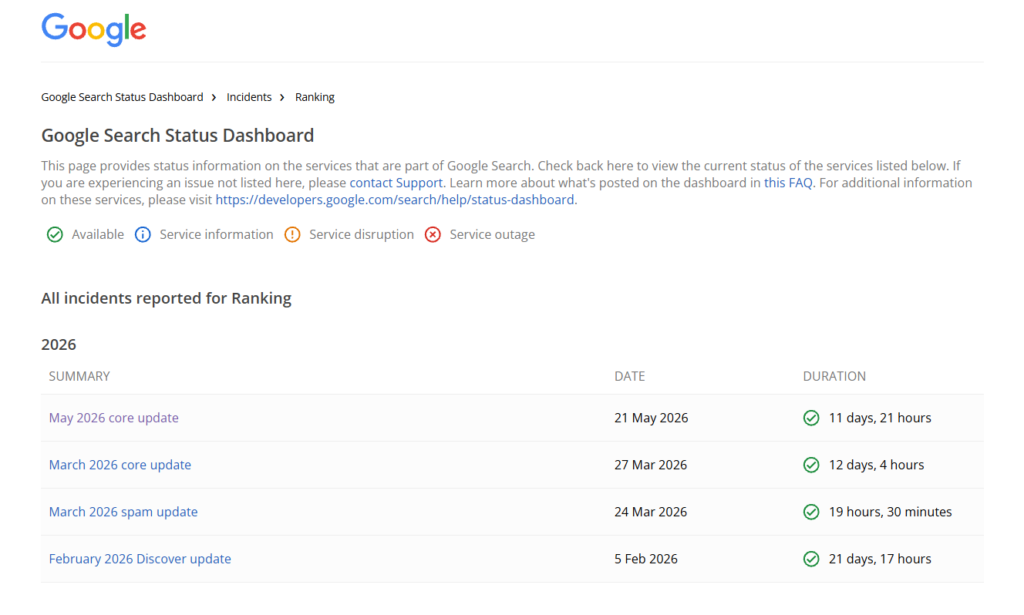
Task: Open the contact Support link
Action: point(396,183)
